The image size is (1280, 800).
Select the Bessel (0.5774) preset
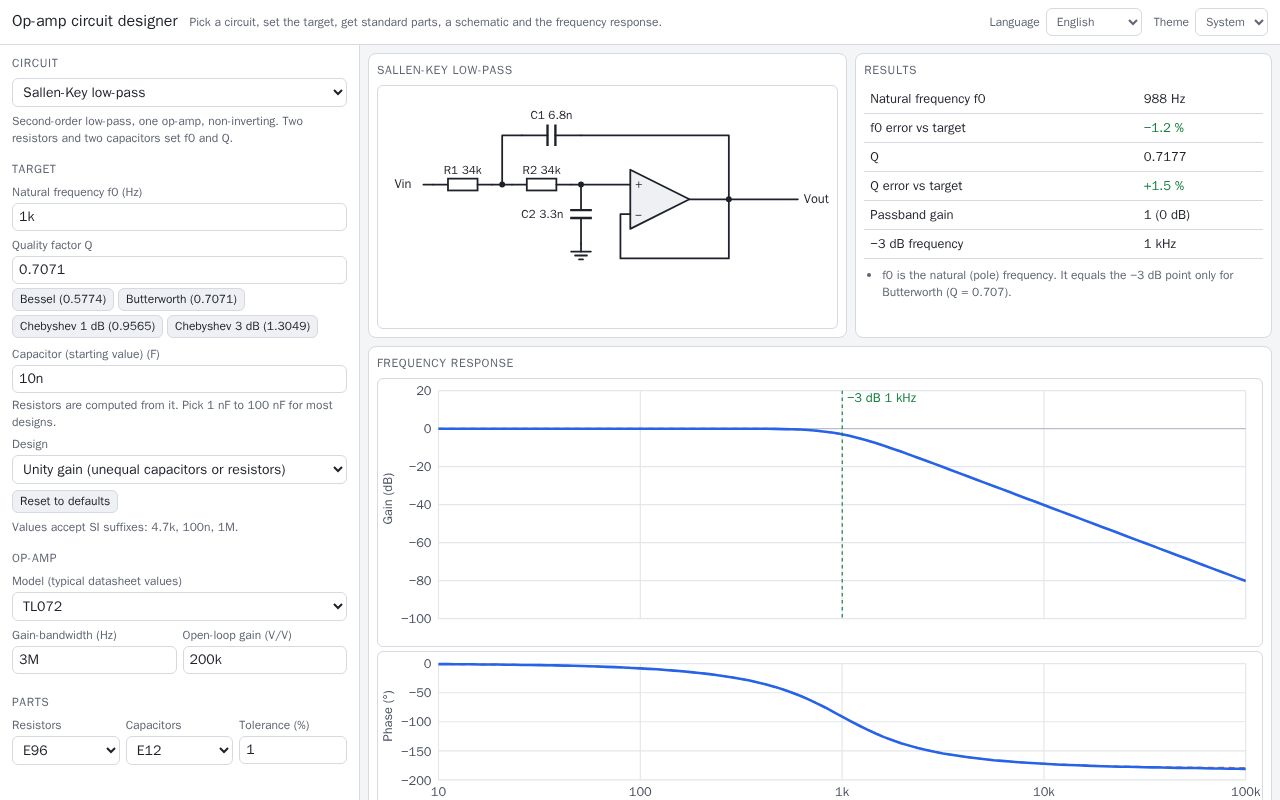[63, 299]
